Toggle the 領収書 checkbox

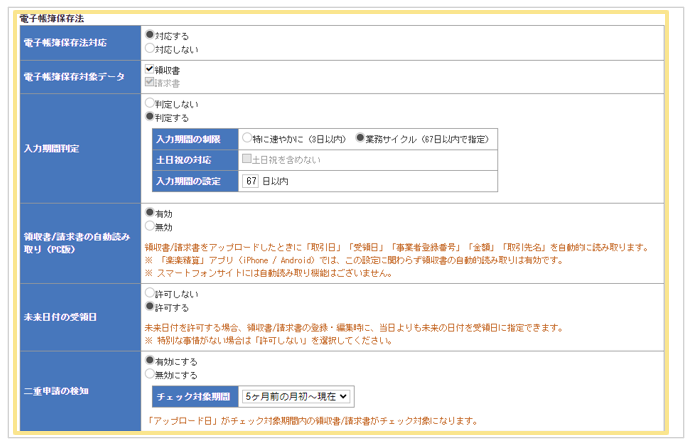coord(150,70)
